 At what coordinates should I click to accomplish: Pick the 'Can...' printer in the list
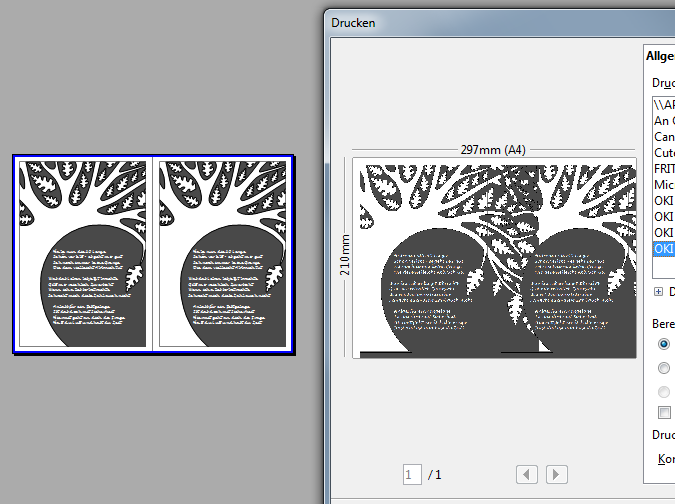tap(663, 136)
